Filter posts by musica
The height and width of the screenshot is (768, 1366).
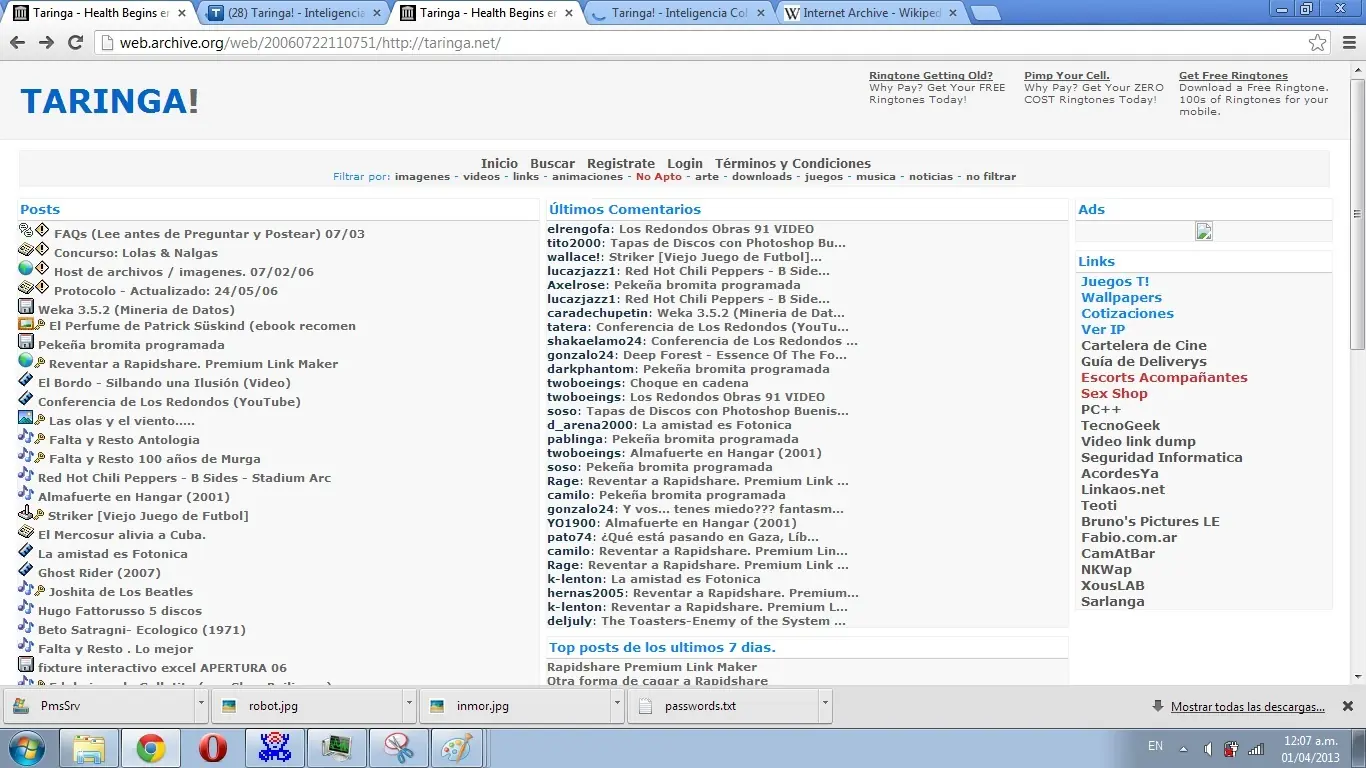coord(876,177)
